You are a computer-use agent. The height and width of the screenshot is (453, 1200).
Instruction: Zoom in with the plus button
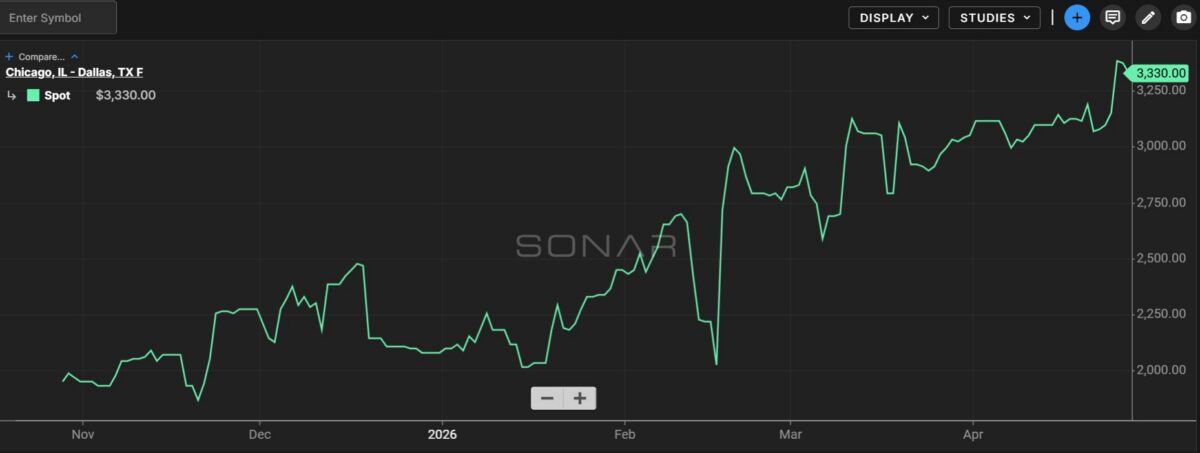(x=579, y=398)
